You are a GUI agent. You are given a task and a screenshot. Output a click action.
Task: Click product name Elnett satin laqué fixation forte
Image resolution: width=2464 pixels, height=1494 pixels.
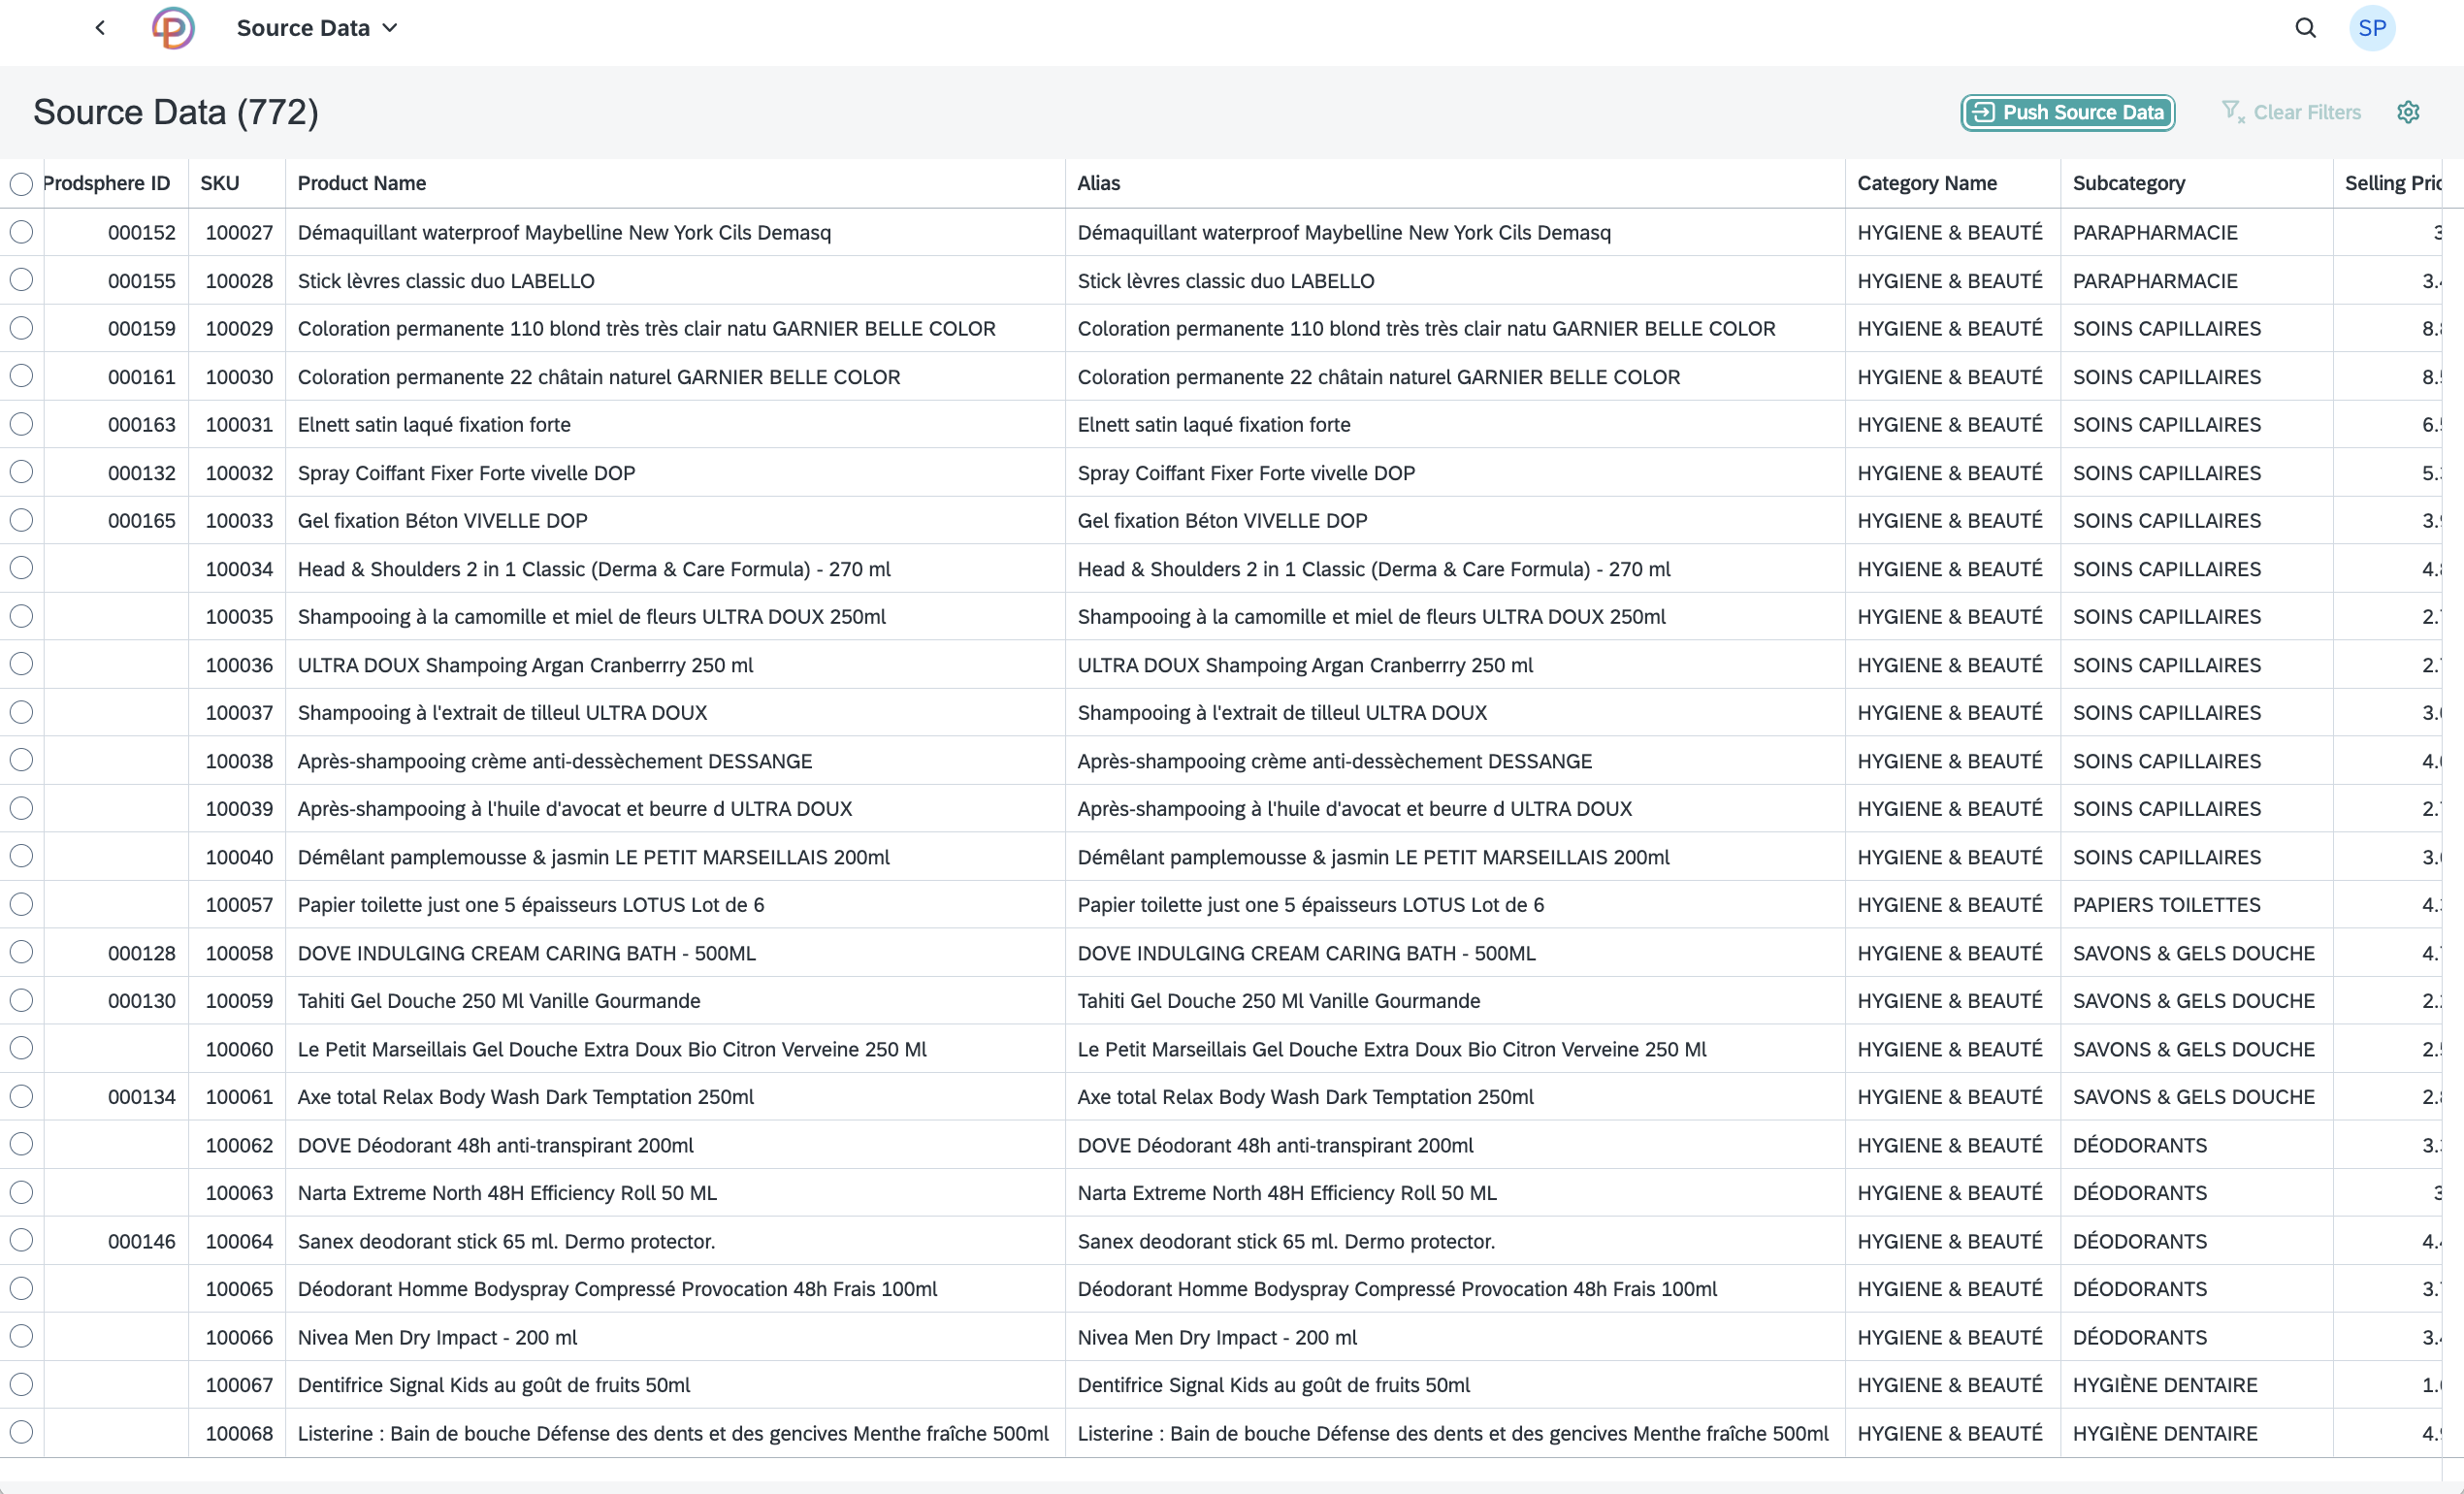click(x=434, y=425)
